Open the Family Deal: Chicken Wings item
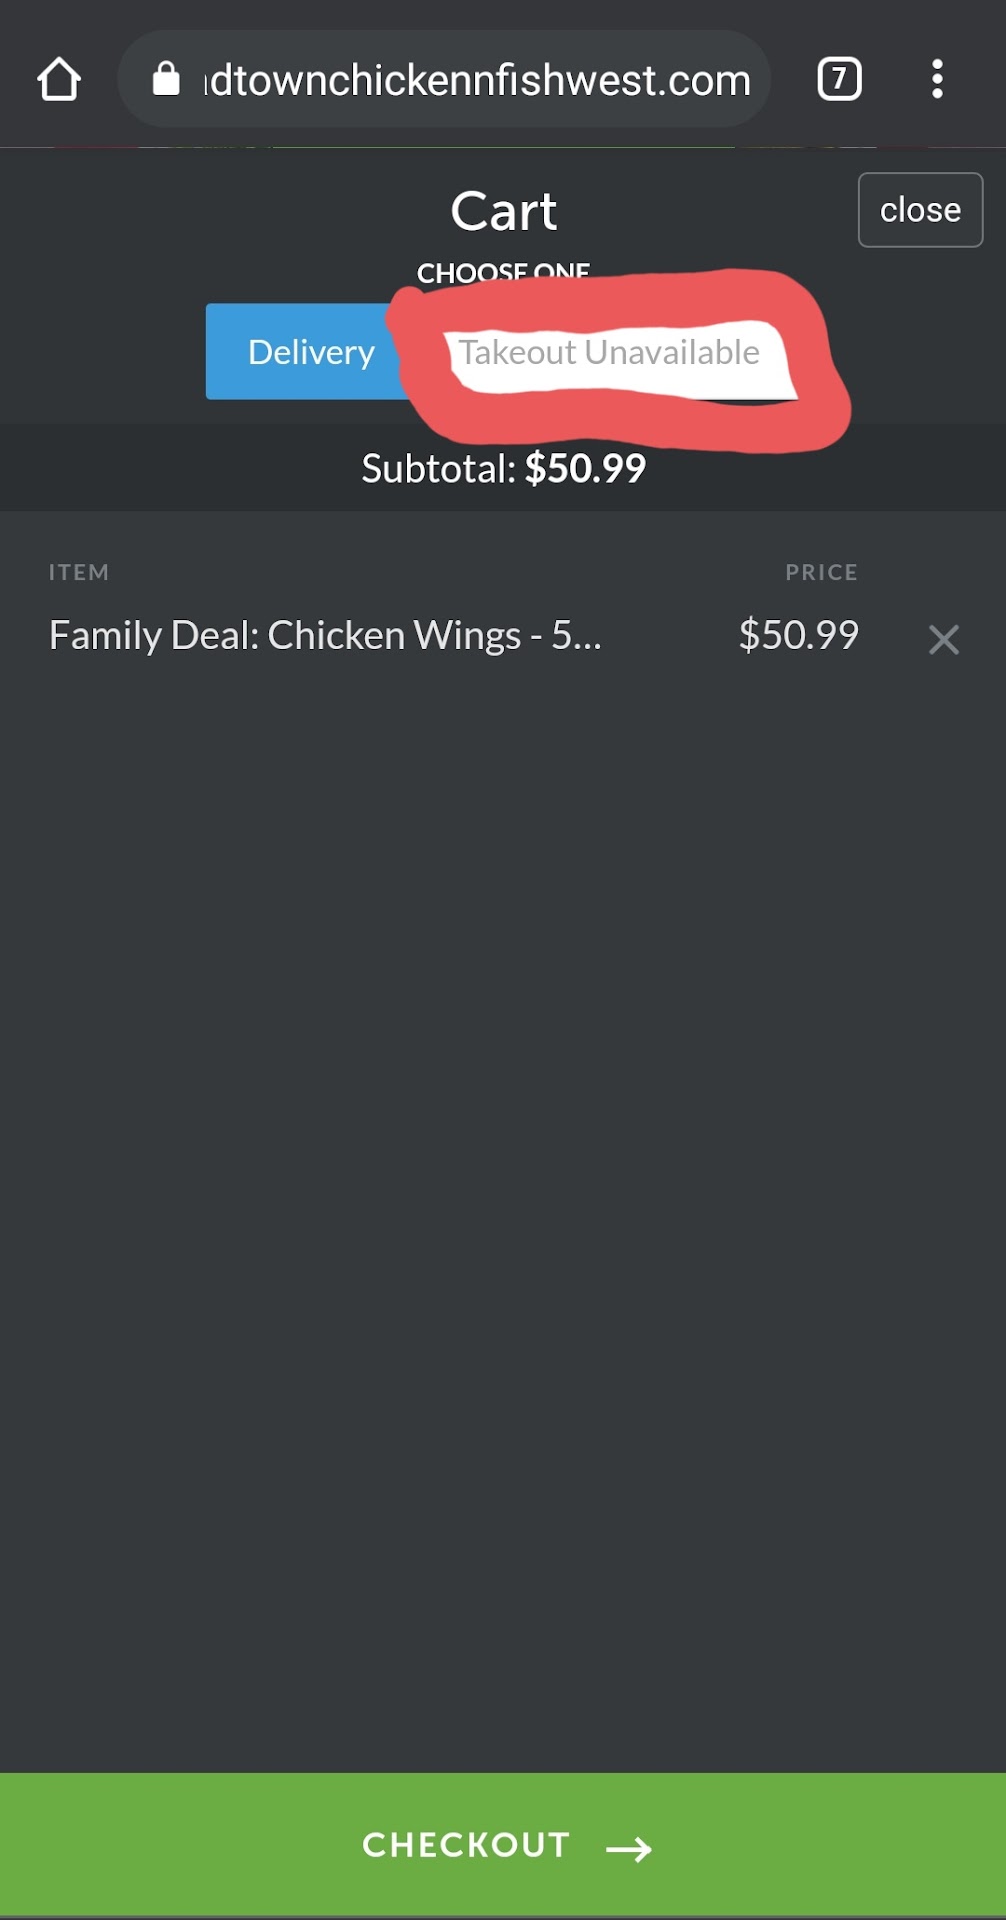This screenshot has width=1006, height=1920. coord(325,635)
